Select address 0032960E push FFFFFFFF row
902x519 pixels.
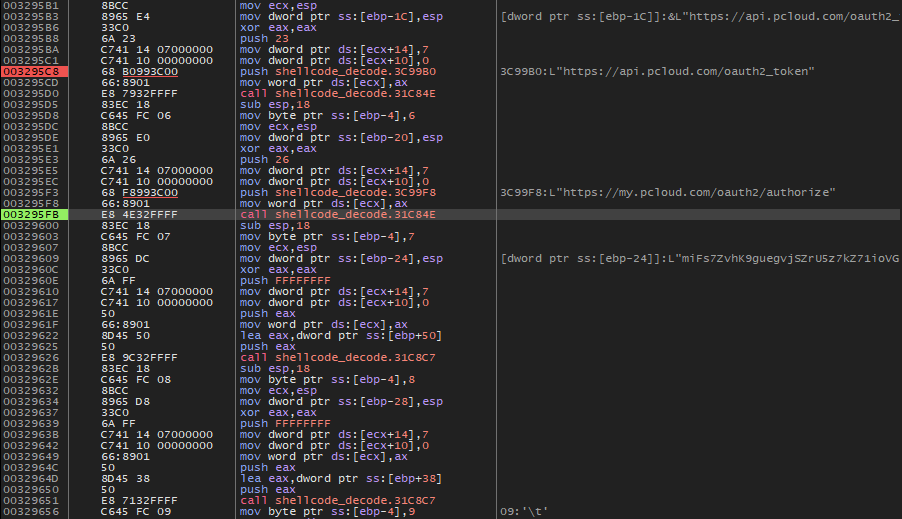click(x=30, y=280)
